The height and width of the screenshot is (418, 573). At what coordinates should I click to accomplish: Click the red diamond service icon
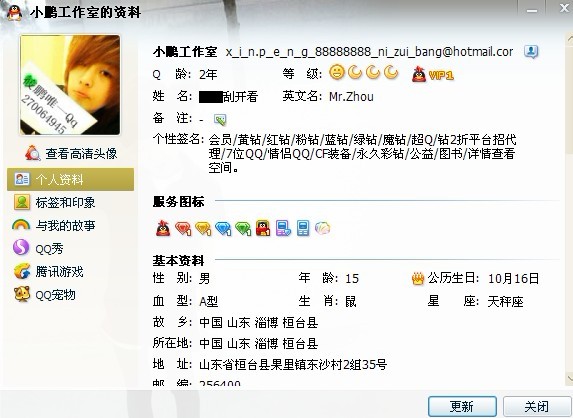coord(183,228)
